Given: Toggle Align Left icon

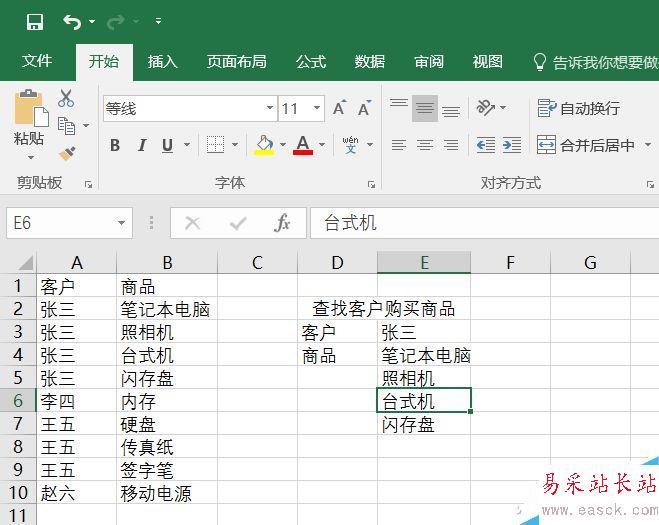Looking at the screenshot, I should tap(399, 145).
